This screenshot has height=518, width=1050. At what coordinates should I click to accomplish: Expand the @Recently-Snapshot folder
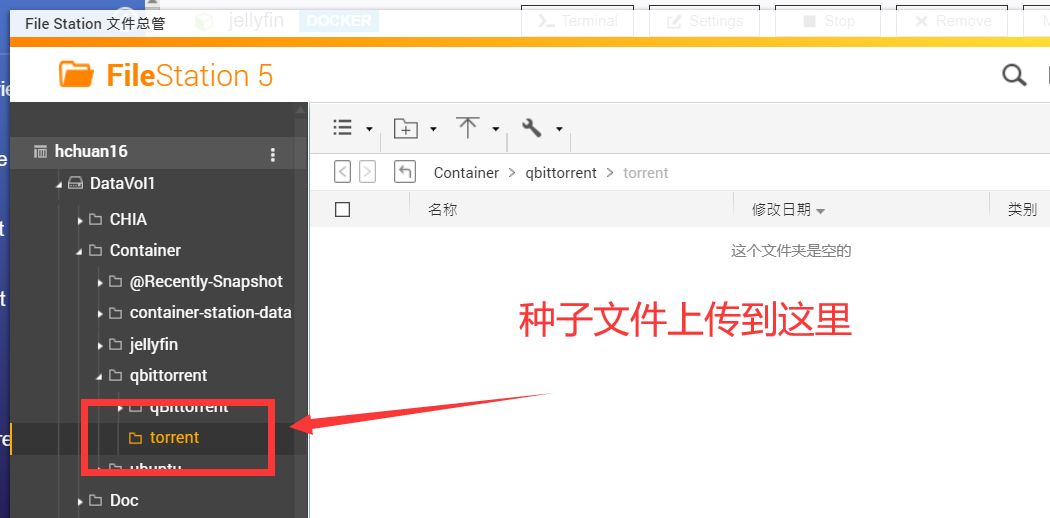click(100, 283)
